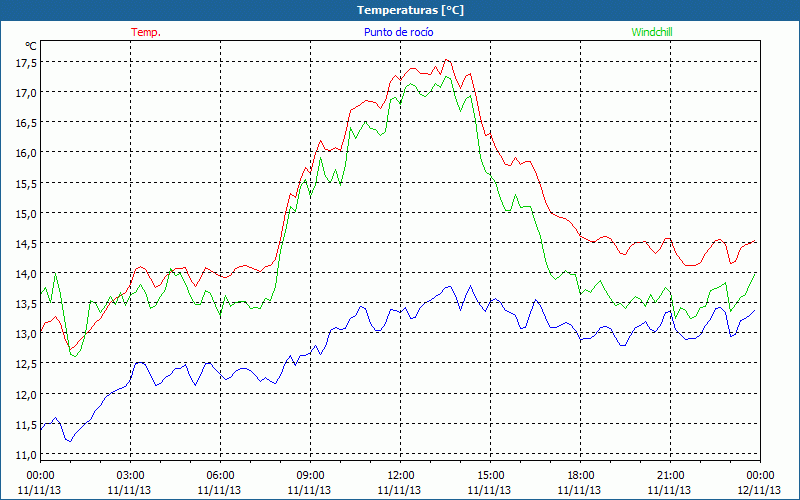Select the red Temp. legend label
The height and width of the screenshot is (500, 800).
point(146,32)
